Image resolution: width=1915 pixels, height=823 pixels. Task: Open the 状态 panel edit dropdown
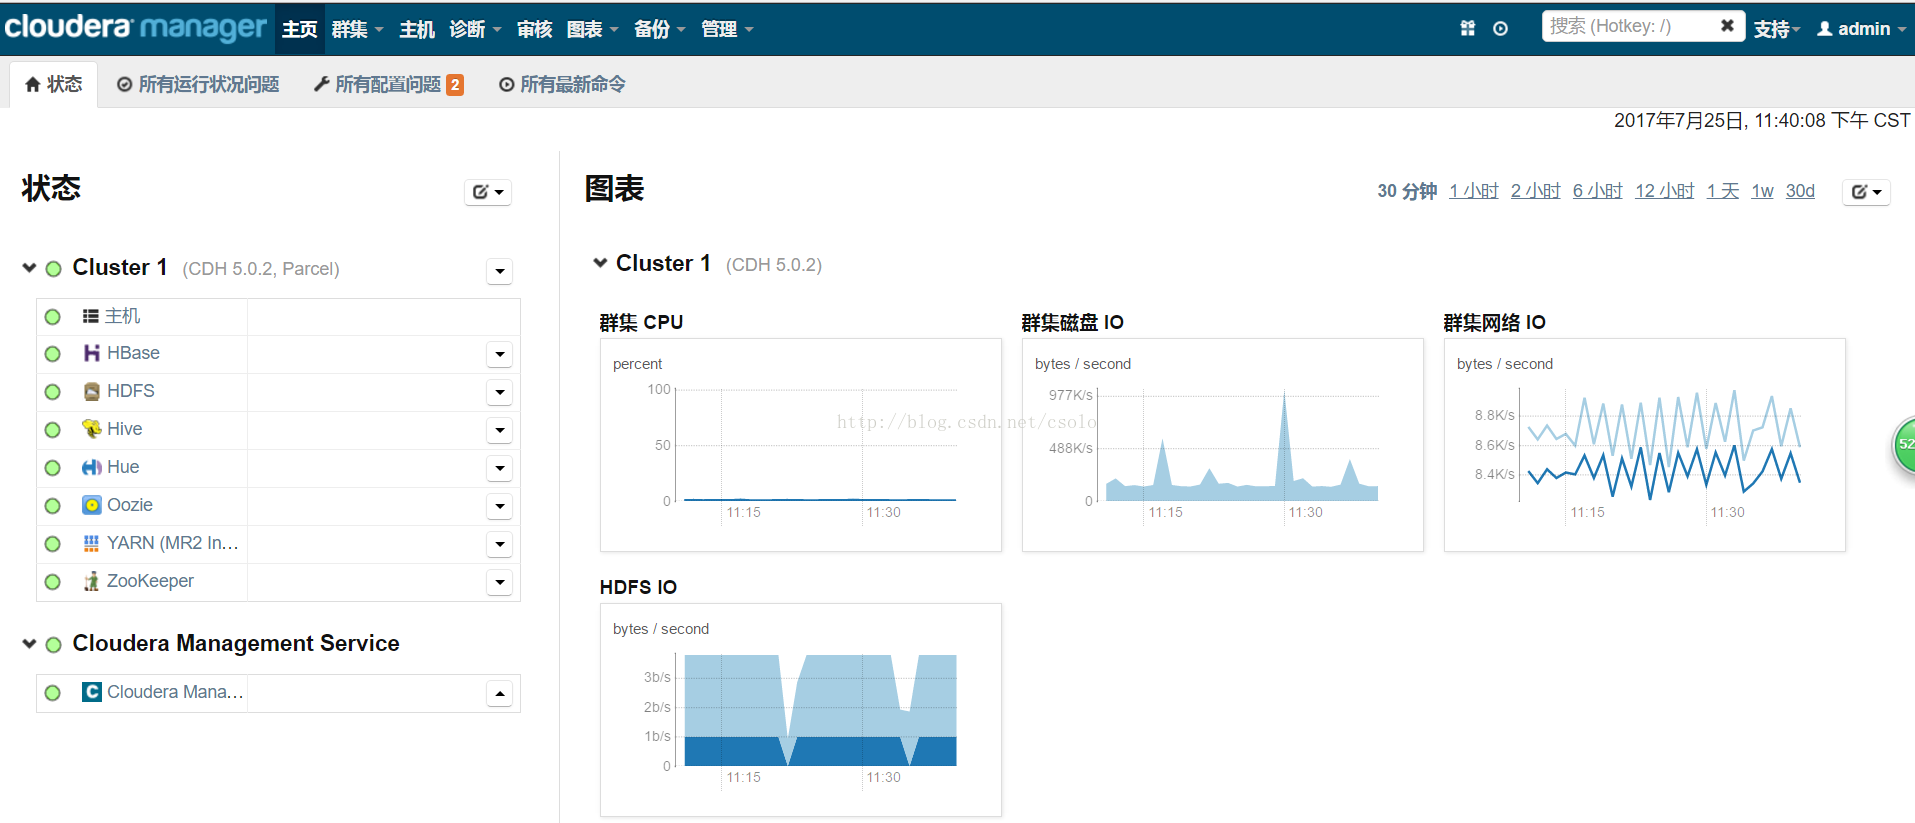point(488,192)
